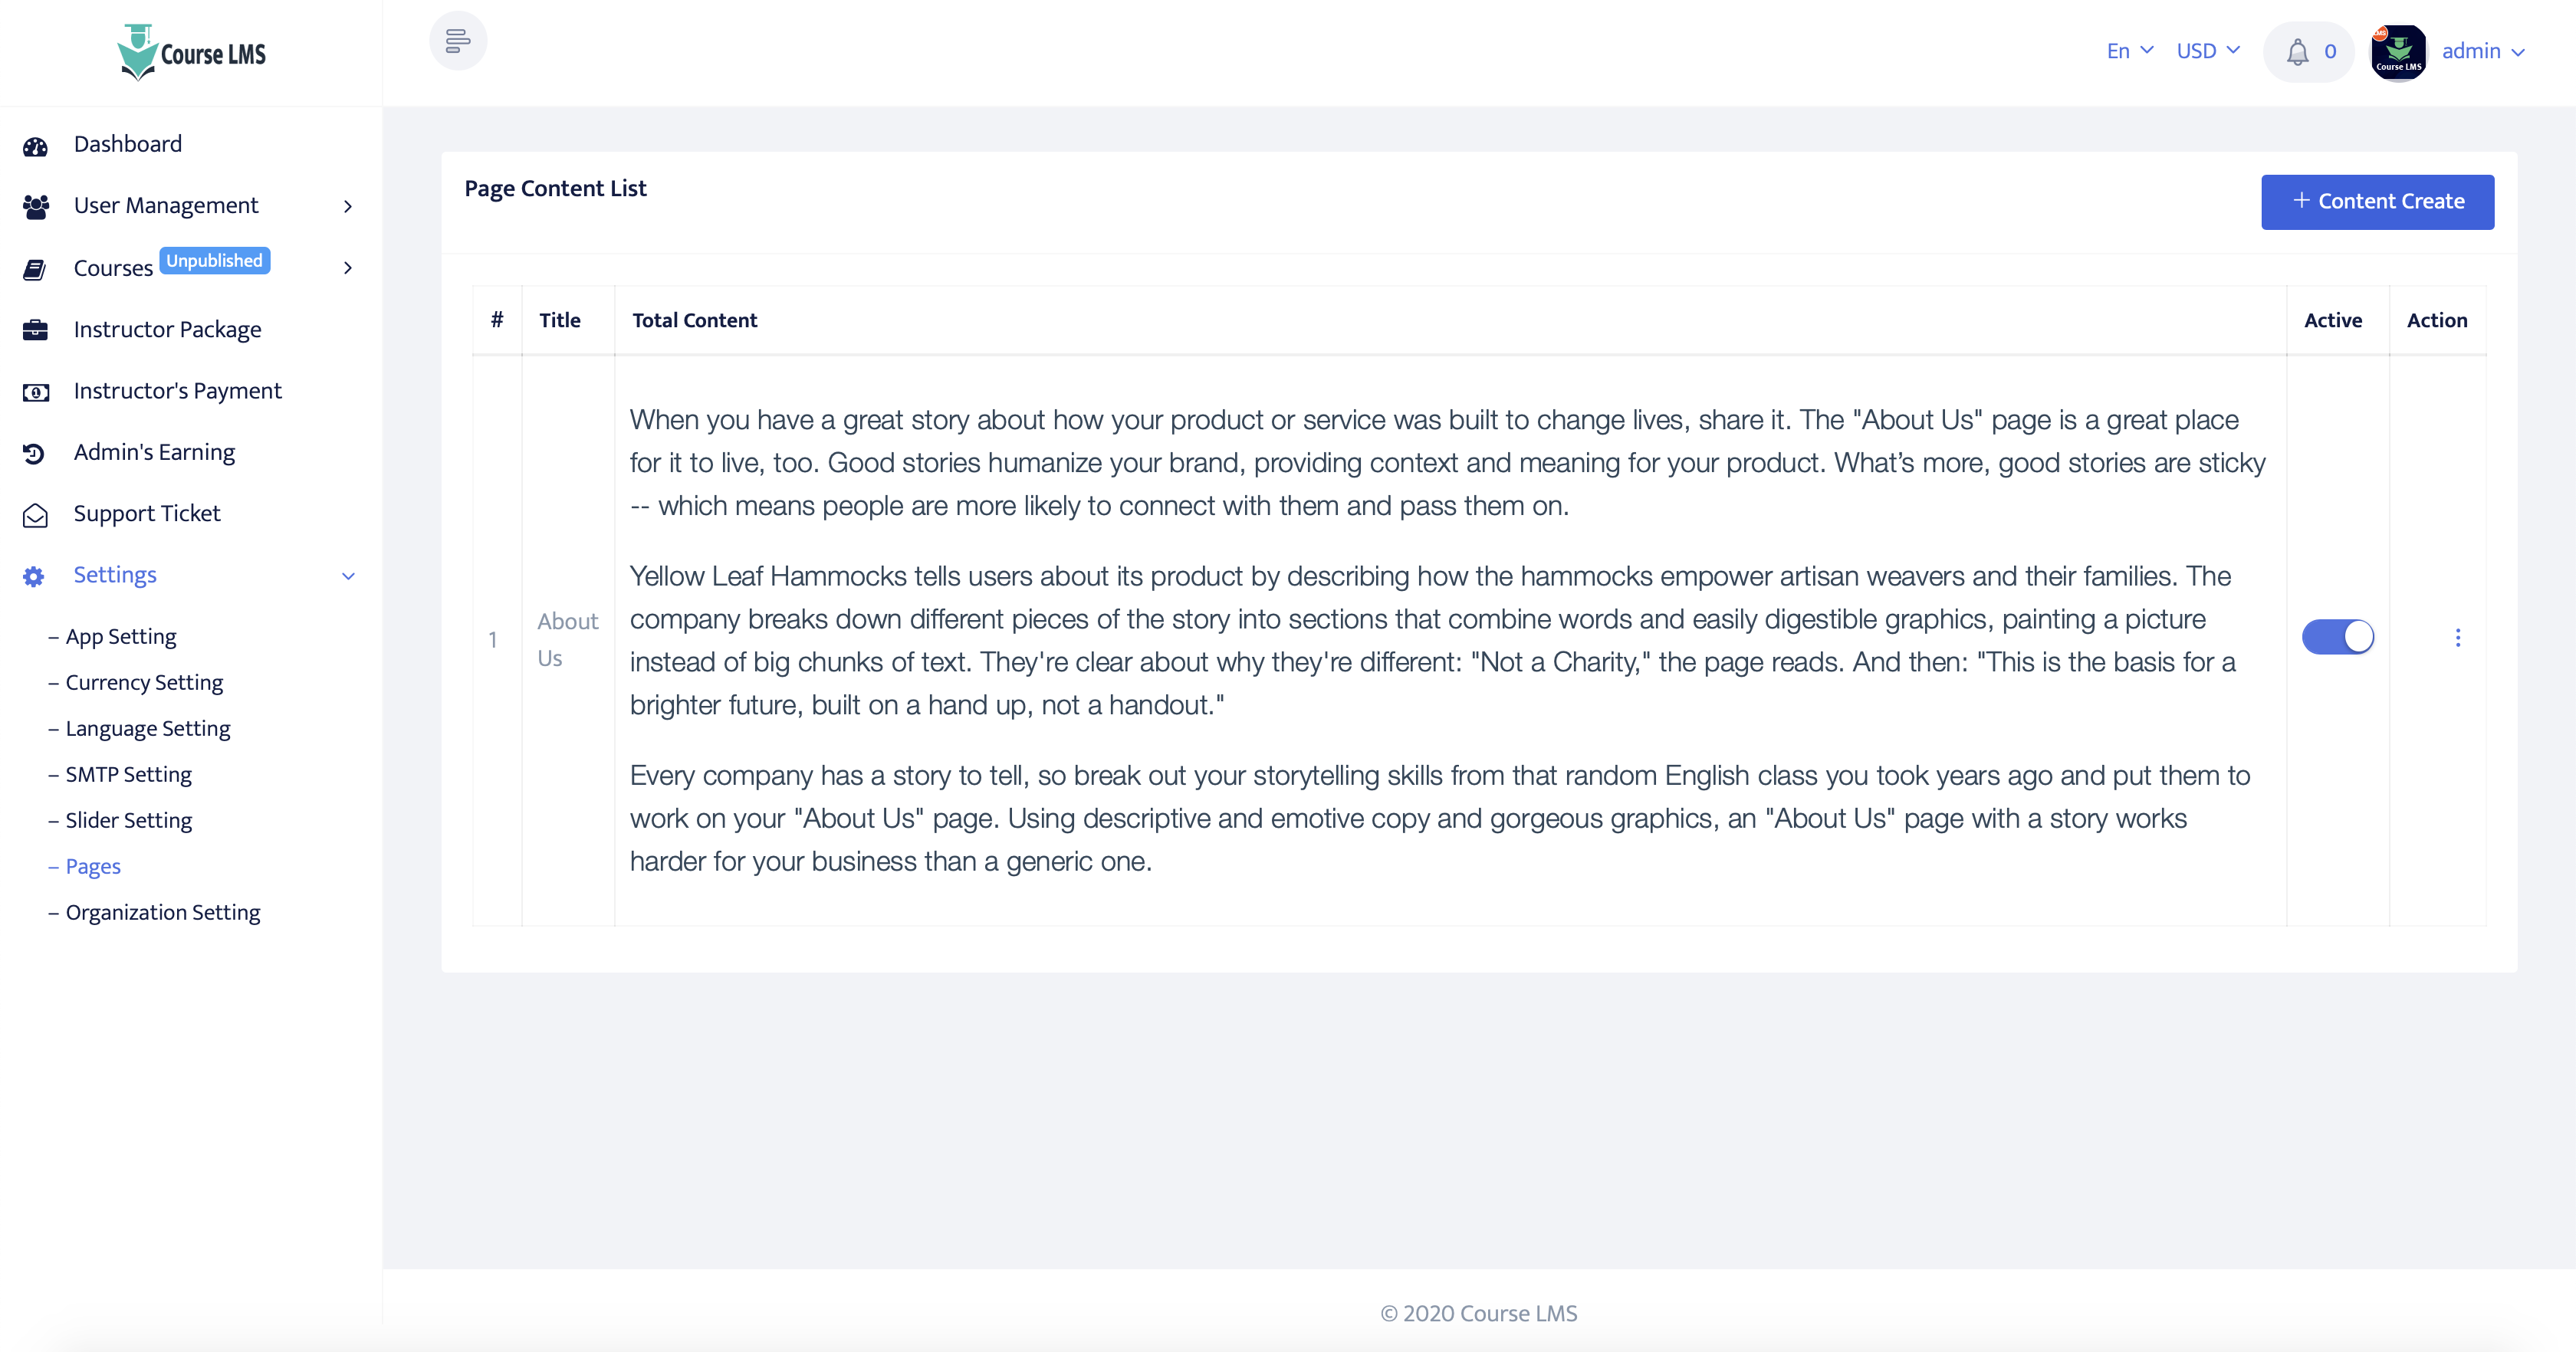The image size is (2576, 1352).
Task: Select Currency Setting in the sidebar
Action: click(144, 682)
